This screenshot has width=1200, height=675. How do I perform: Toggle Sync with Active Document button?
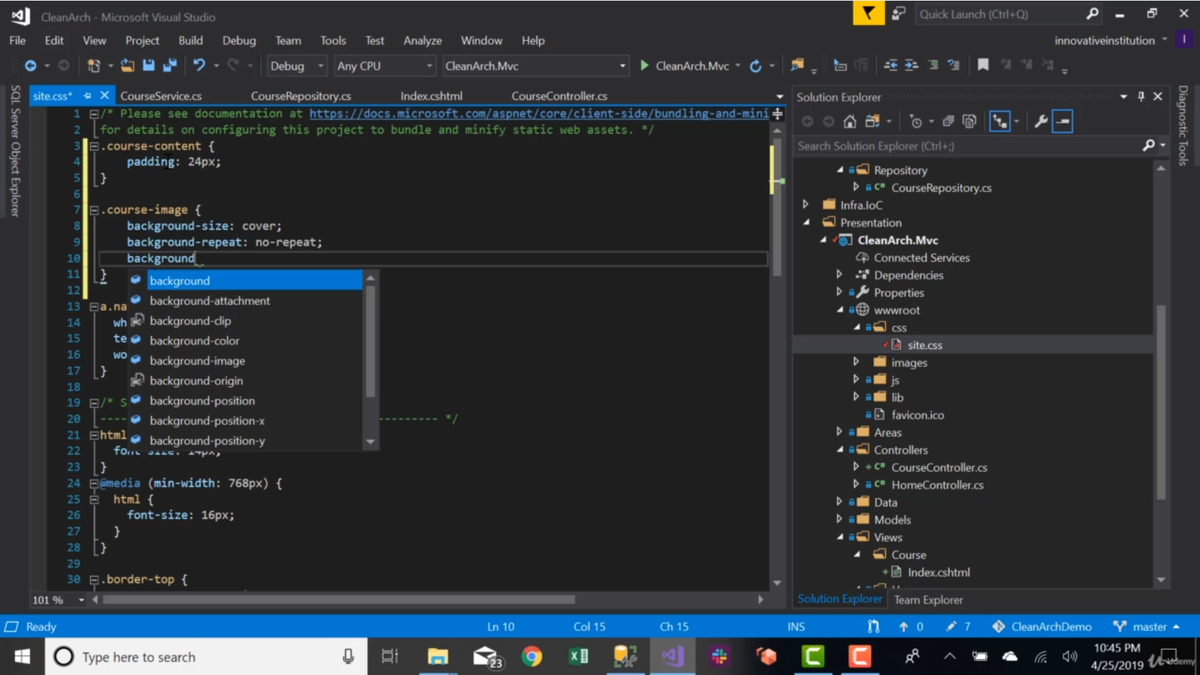click(999, 121)
